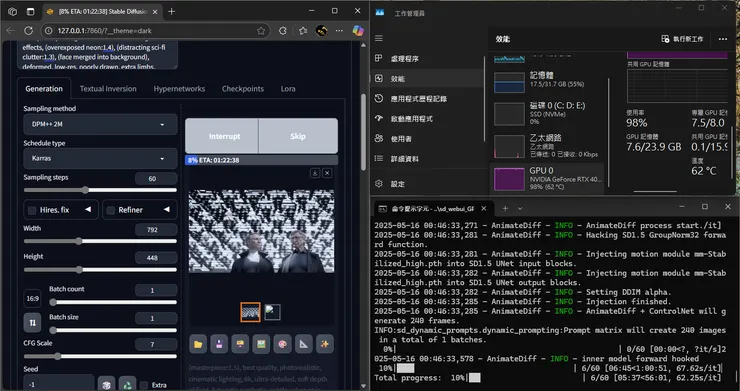
Task: Send image to img2img picture icon
Action: [261, 344]
